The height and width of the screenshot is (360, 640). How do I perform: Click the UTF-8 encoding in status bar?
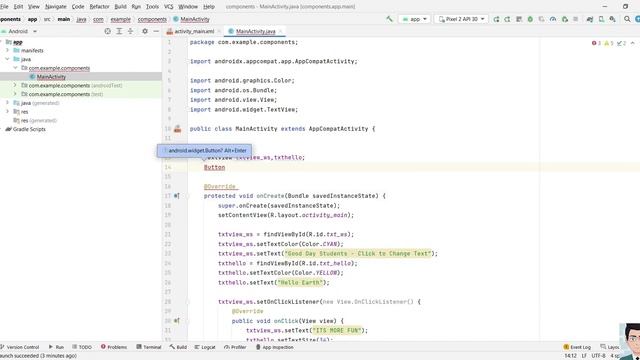[598, 356]
